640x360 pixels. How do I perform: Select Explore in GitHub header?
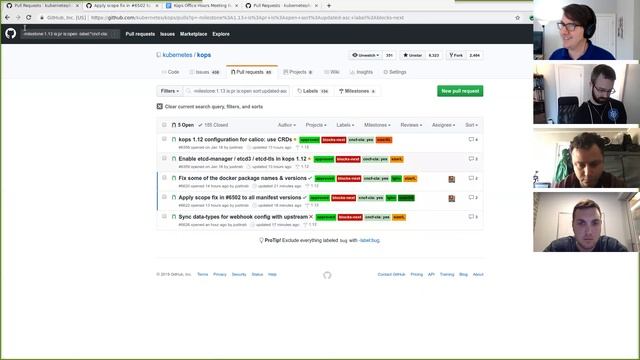[x=221, y=34]
